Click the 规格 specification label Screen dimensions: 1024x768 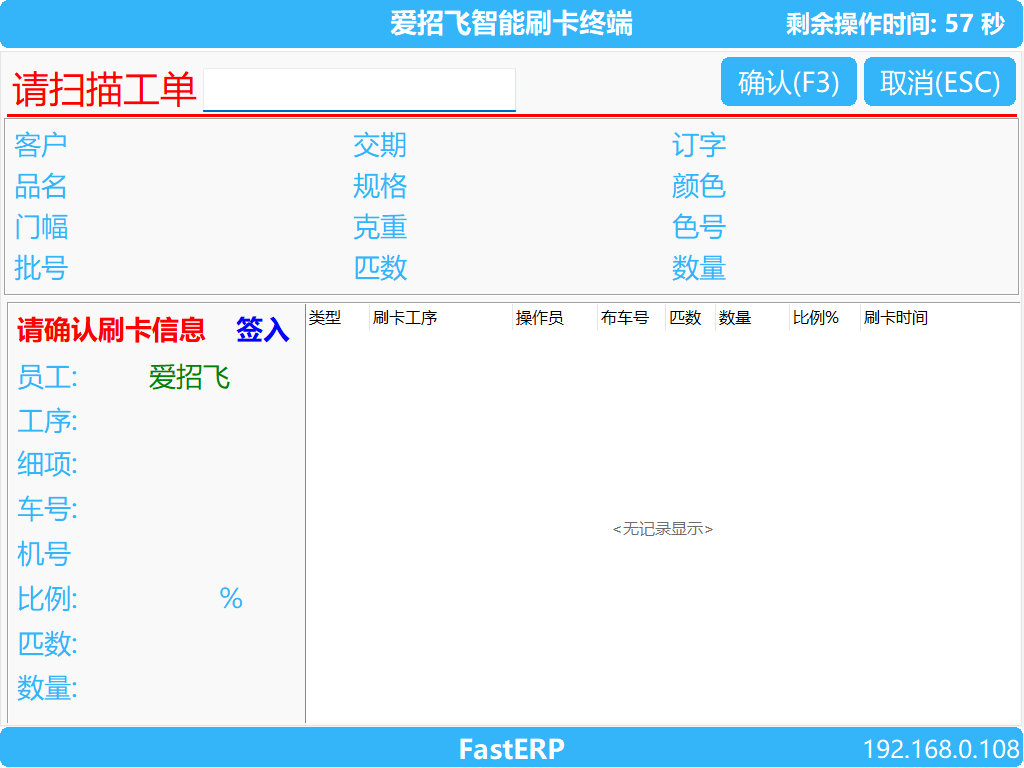(x=381, y=186)
